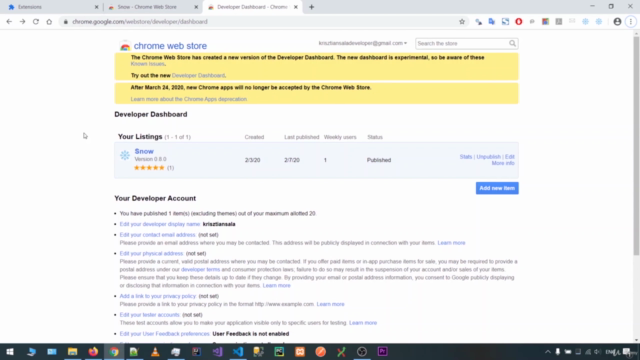Go back to the previous page
This screenshot has height=360, width=640.
(x=9, y=22)
